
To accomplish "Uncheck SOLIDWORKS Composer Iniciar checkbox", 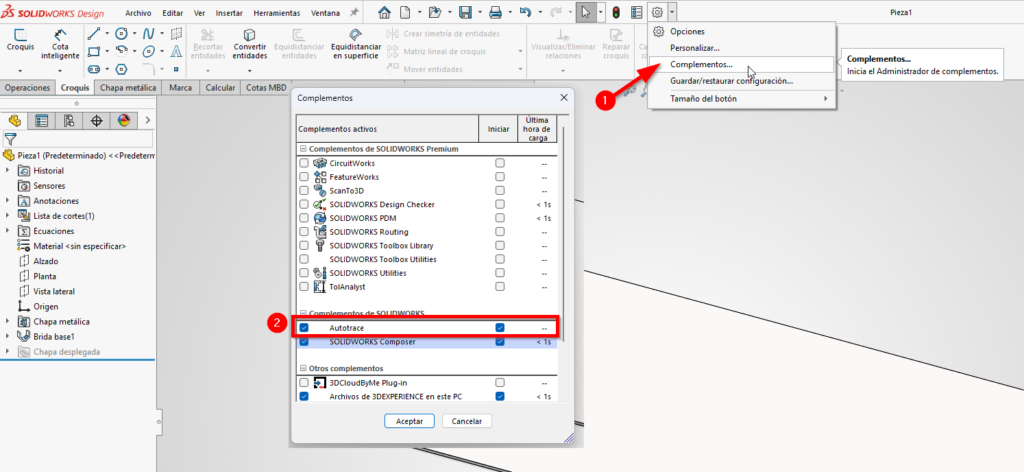I will [x=500, y=341].
